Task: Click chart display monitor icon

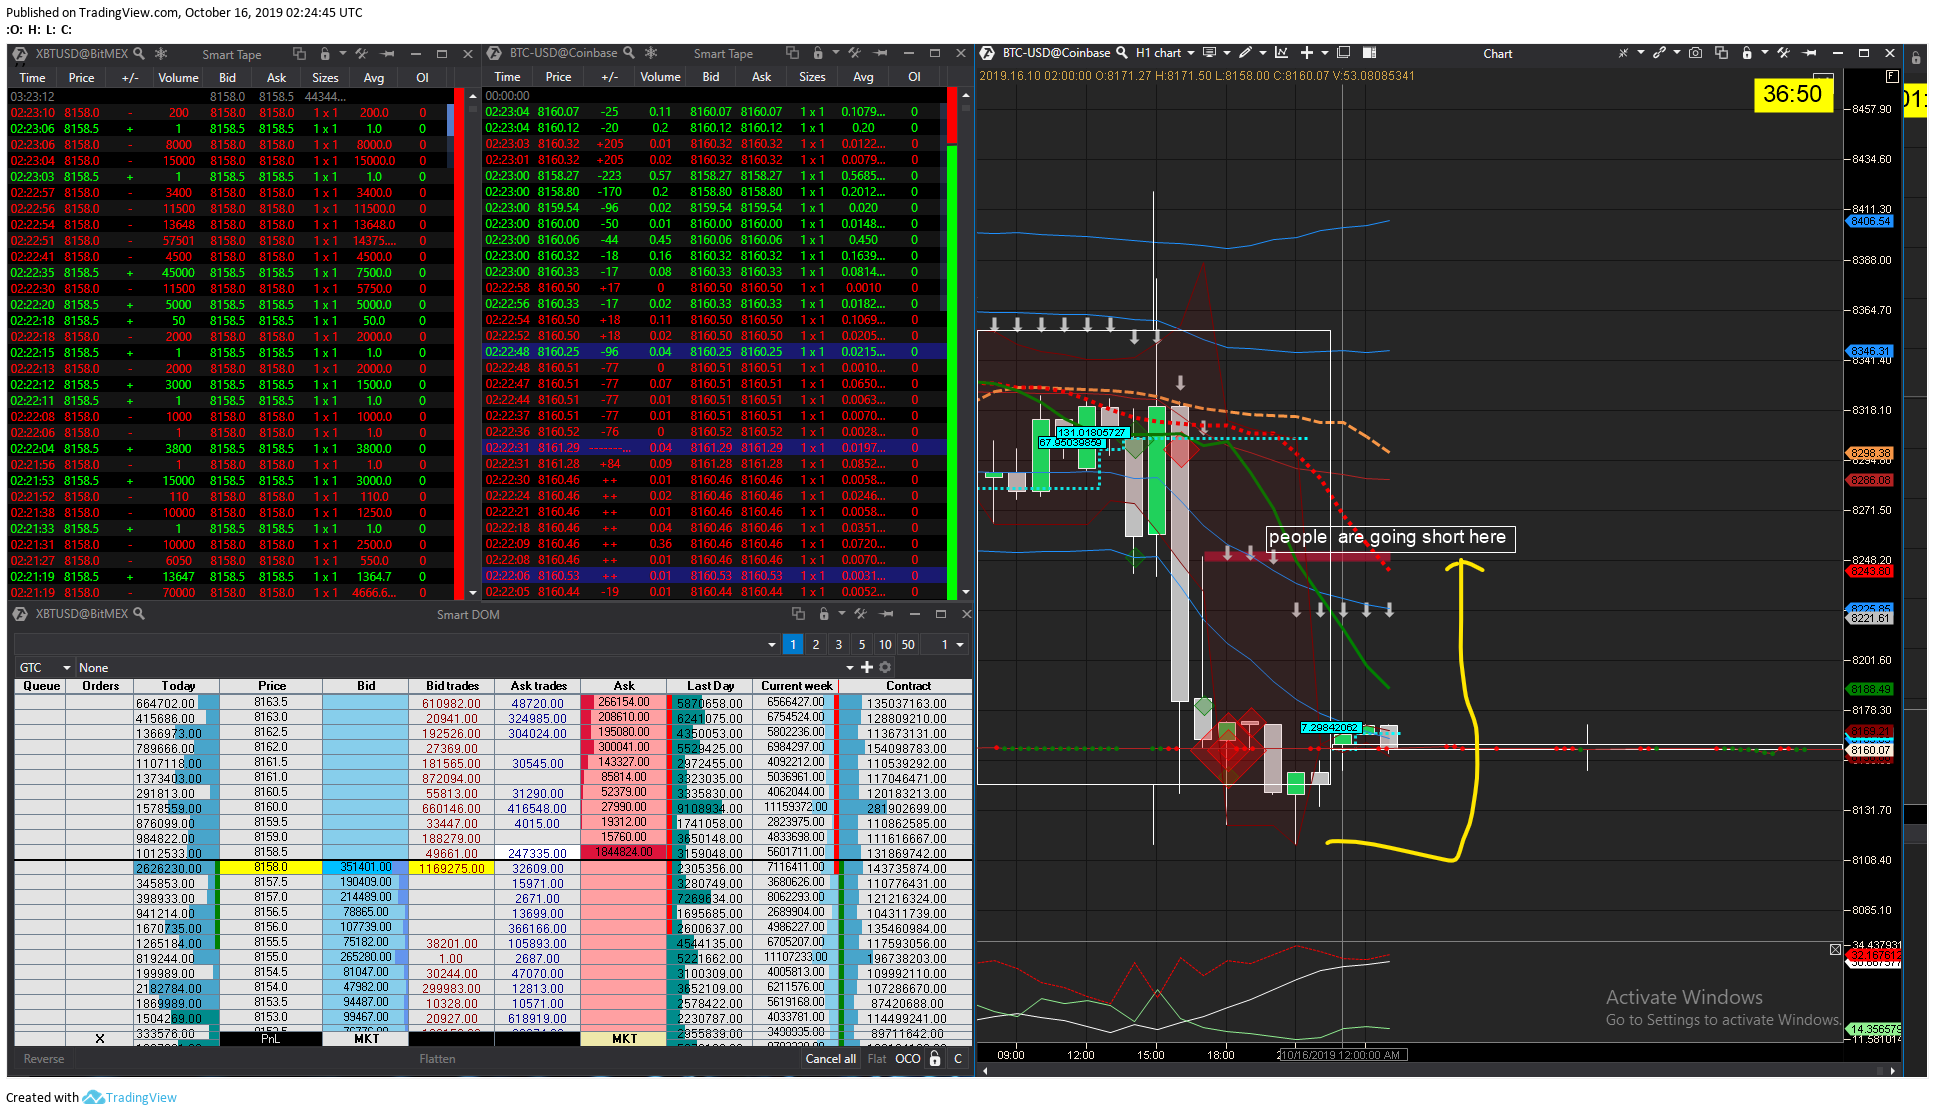Action: pos(1209,53)
